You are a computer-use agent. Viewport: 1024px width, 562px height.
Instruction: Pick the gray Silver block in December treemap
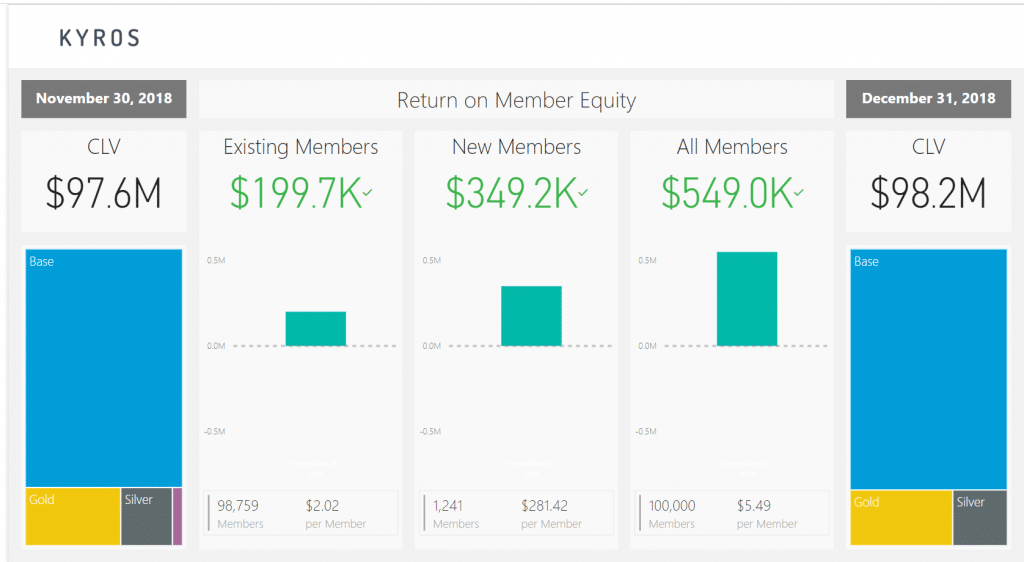[x=979, y=518]
